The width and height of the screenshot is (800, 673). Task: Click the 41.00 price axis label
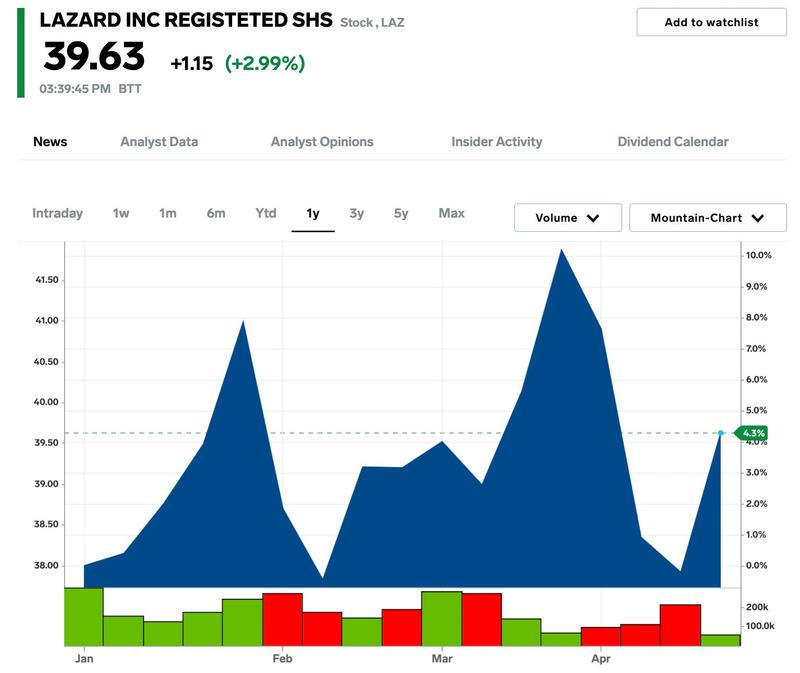(x=47, y=320)
